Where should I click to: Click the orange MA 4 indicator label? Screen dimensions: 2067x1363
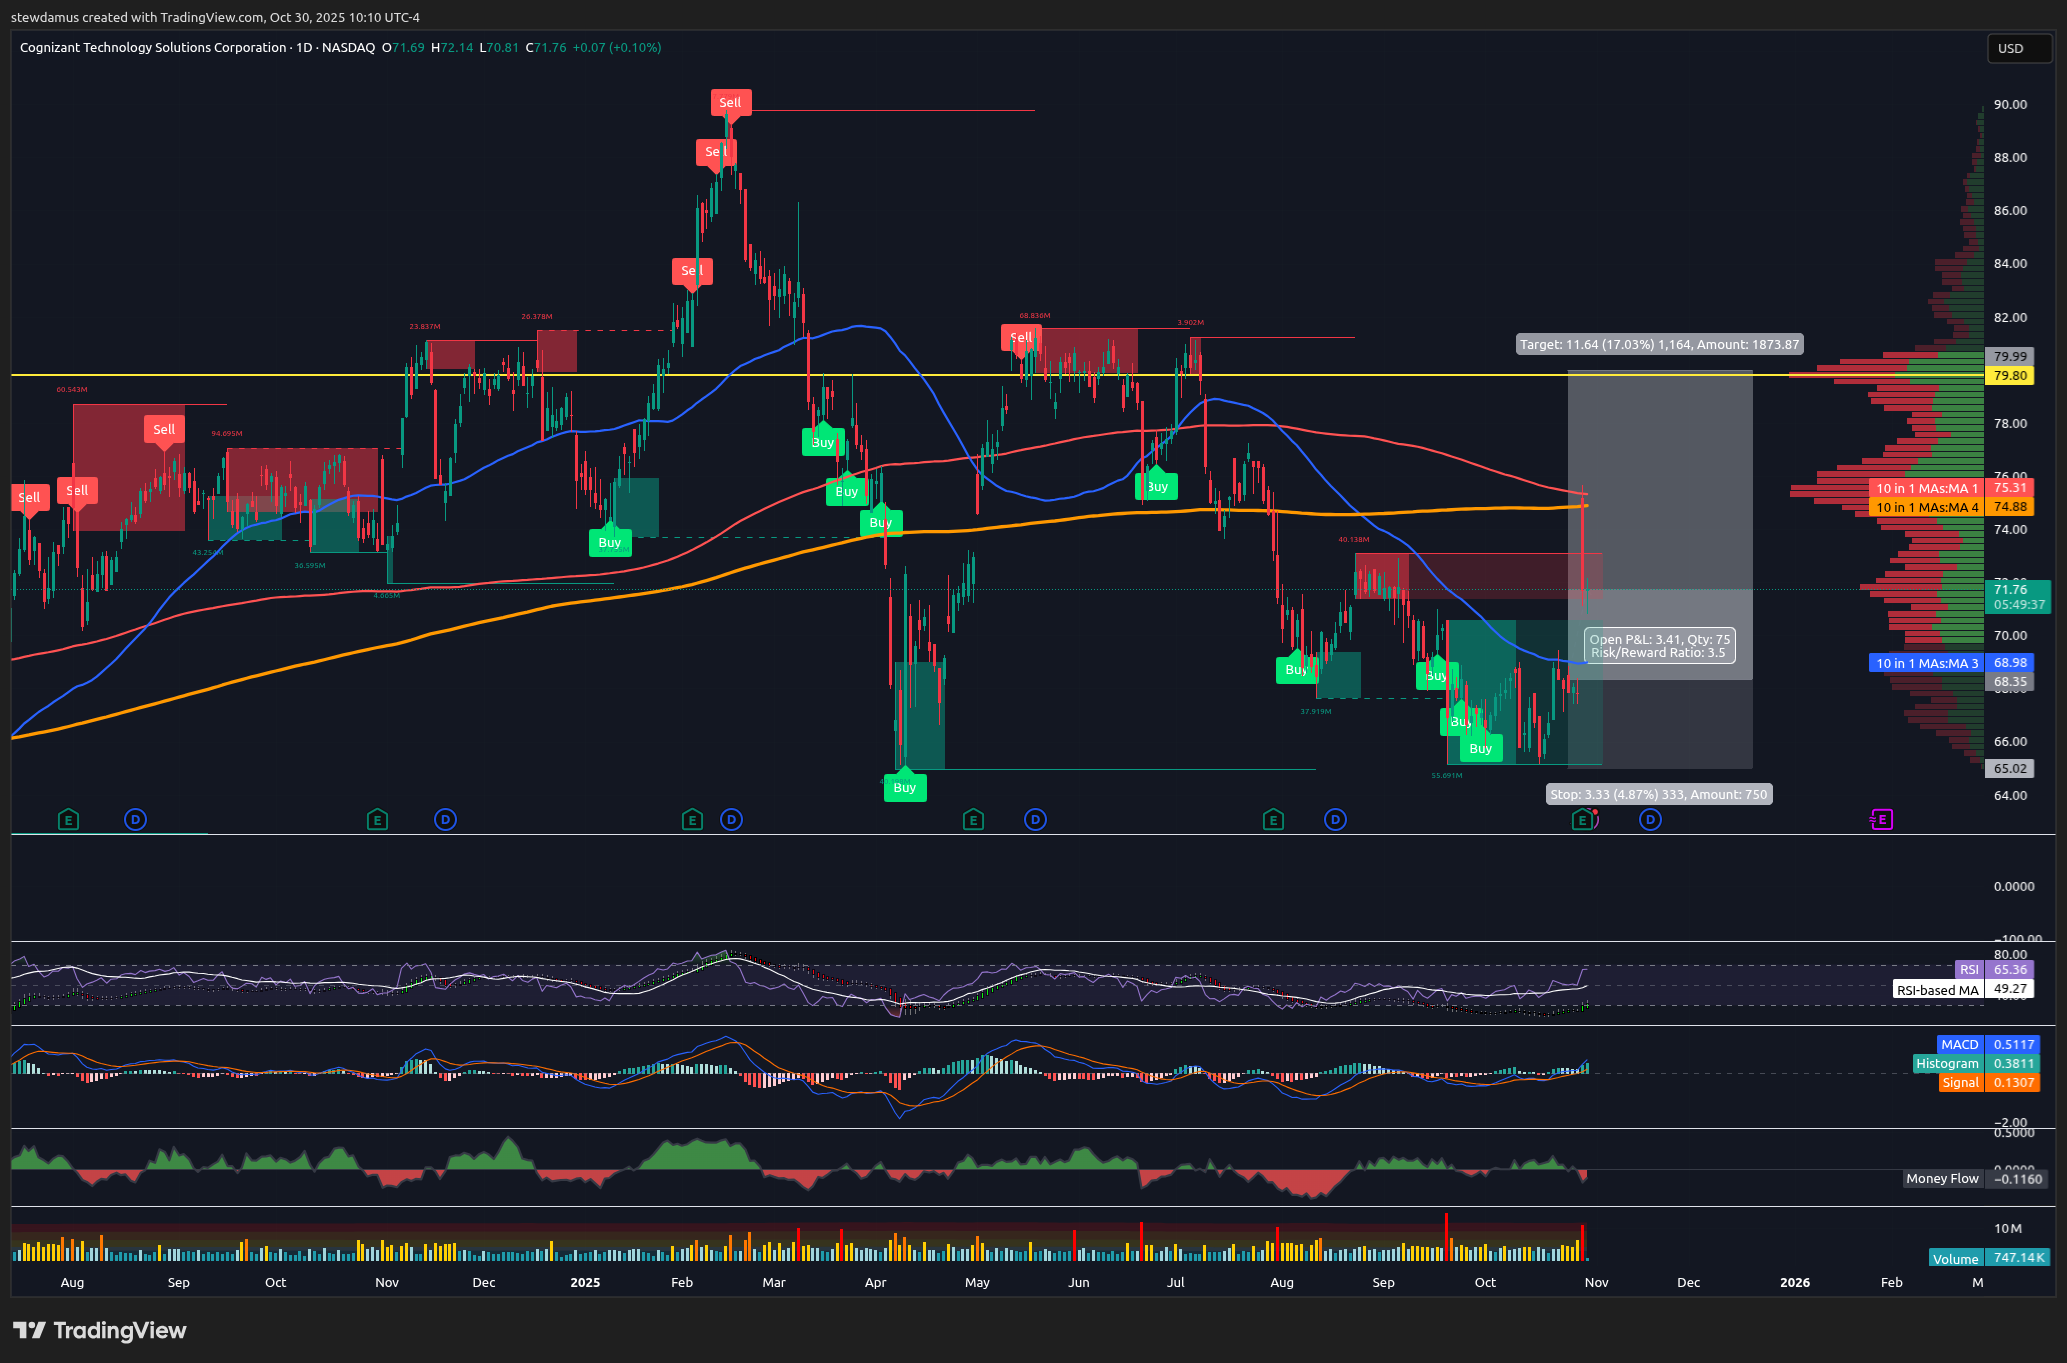click(1926, 507)
